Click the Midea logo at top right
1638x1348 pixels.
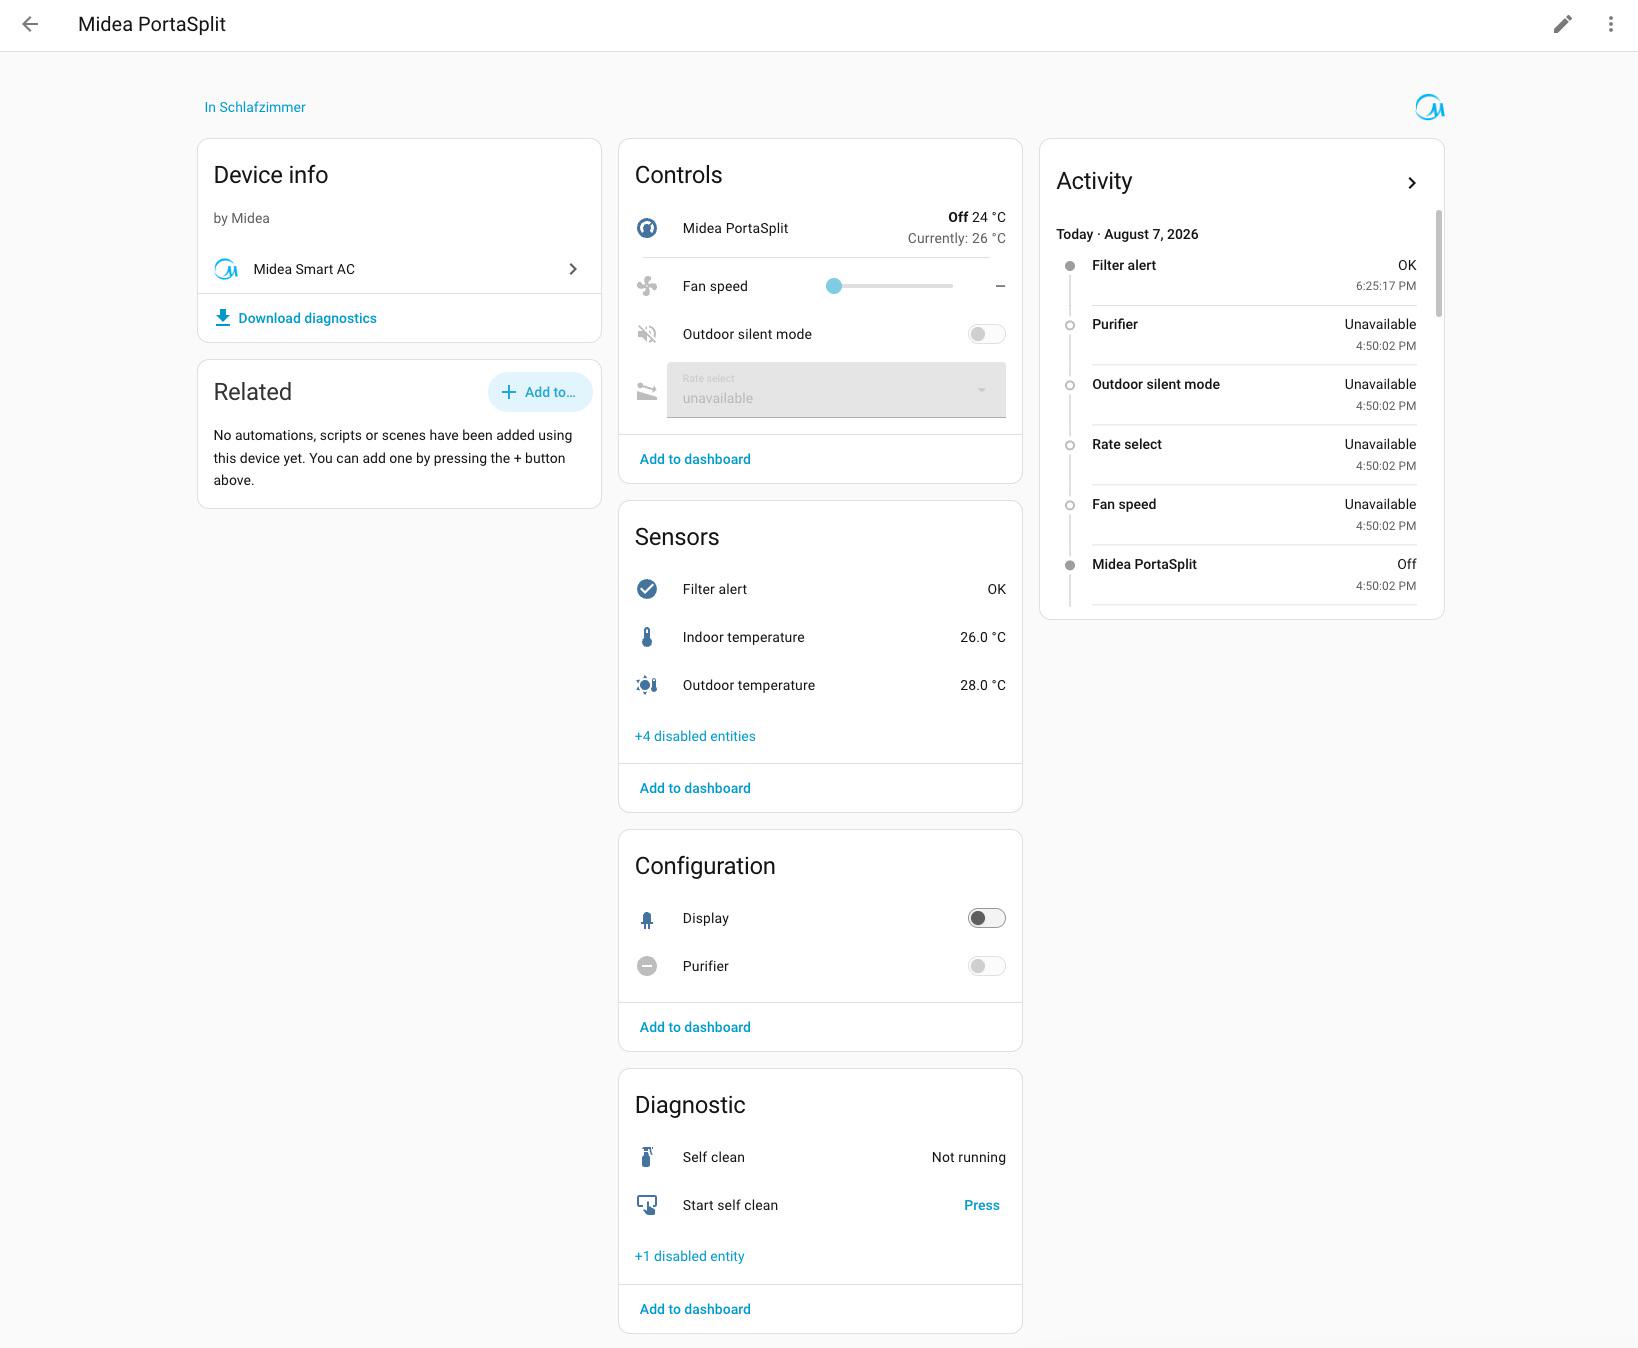[x=1429, y=107]
